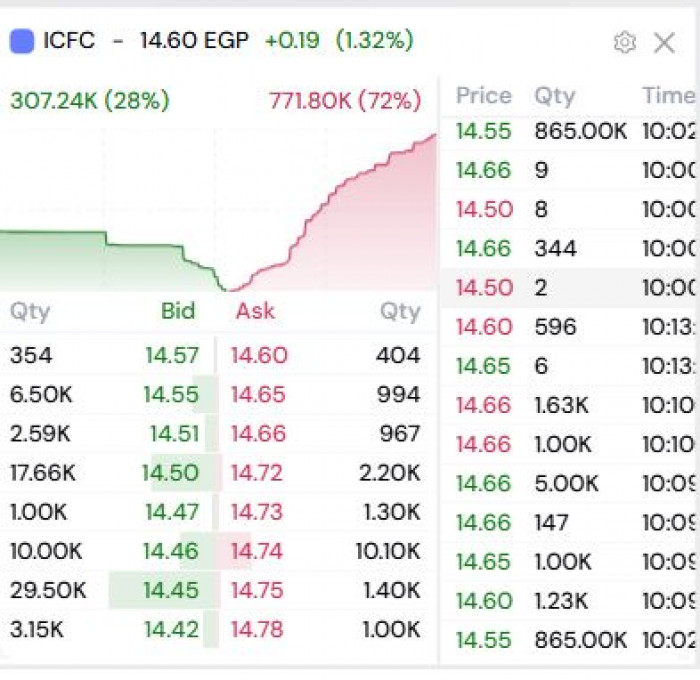Select the 14.45 bid with 29.50K quantity
The image size is (700, 680).
tap(171, 590)
